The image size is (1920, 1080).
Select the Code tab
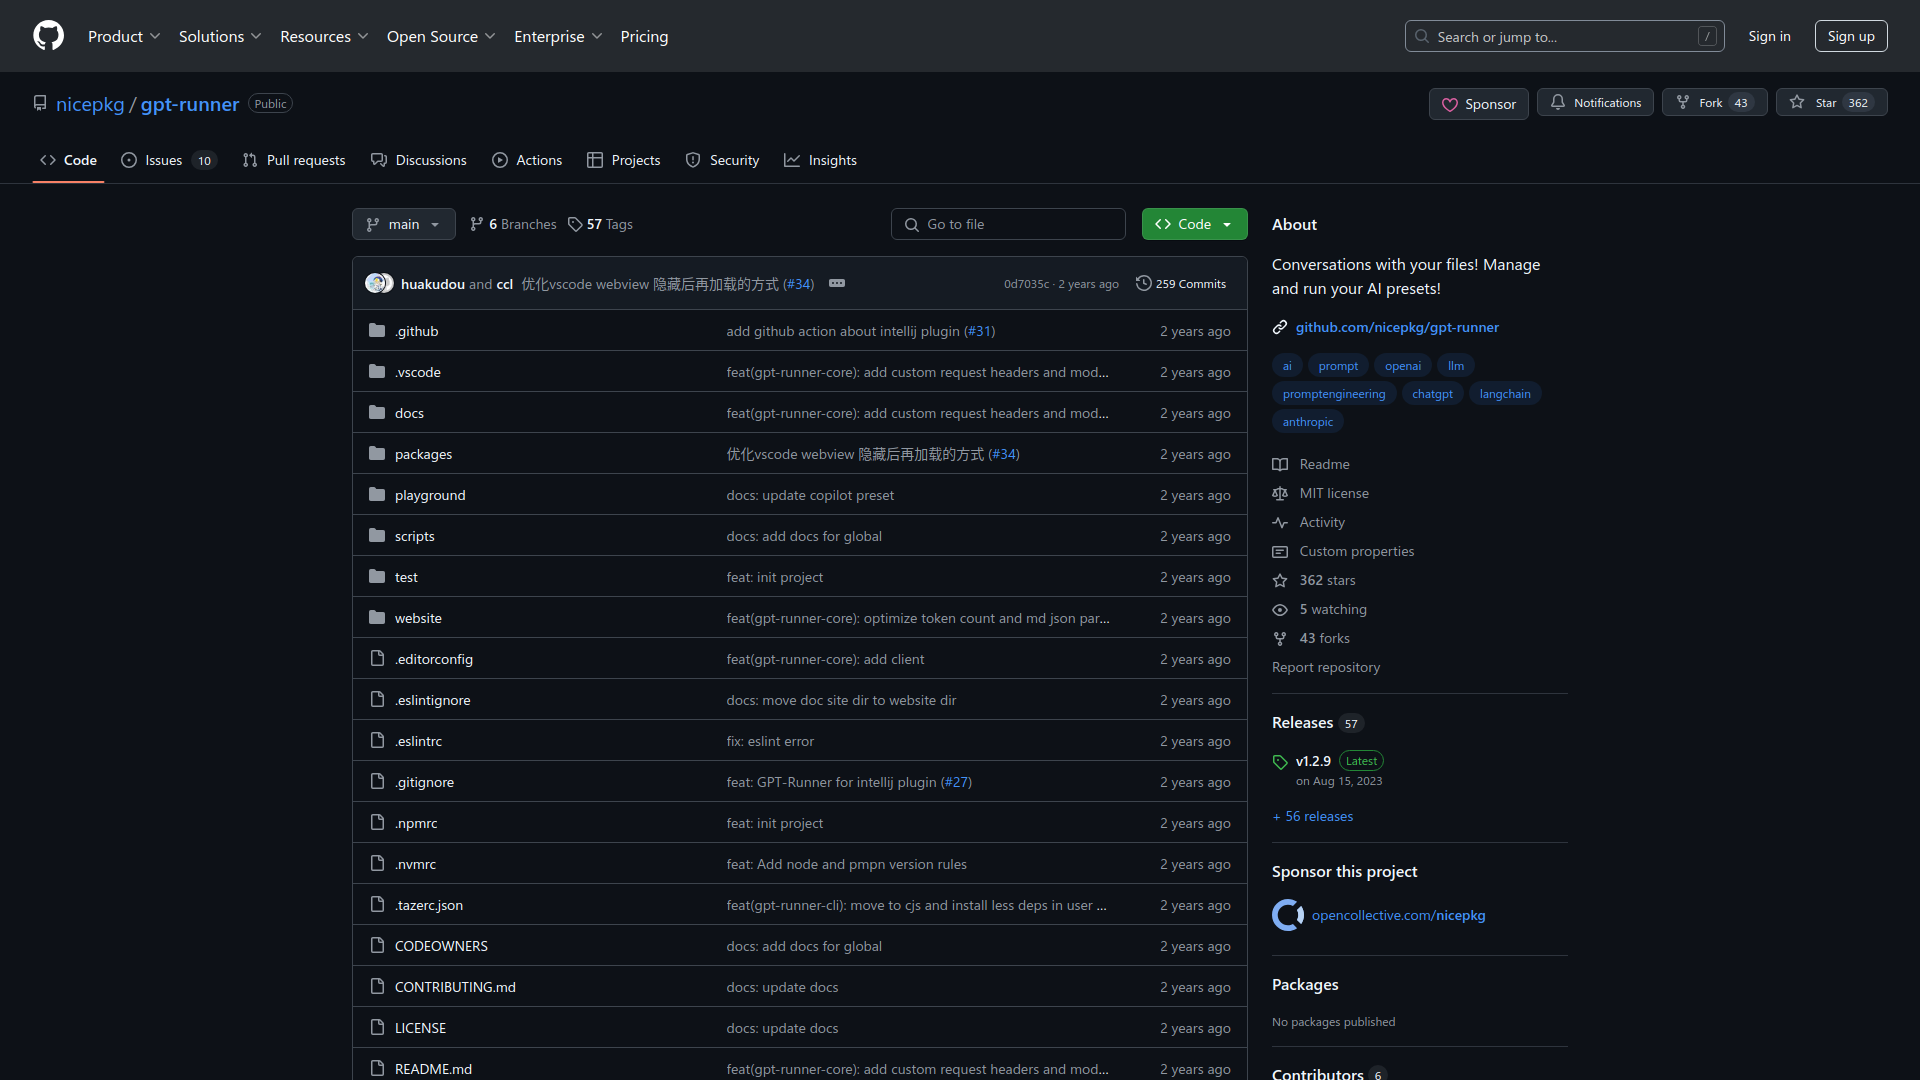69,160
